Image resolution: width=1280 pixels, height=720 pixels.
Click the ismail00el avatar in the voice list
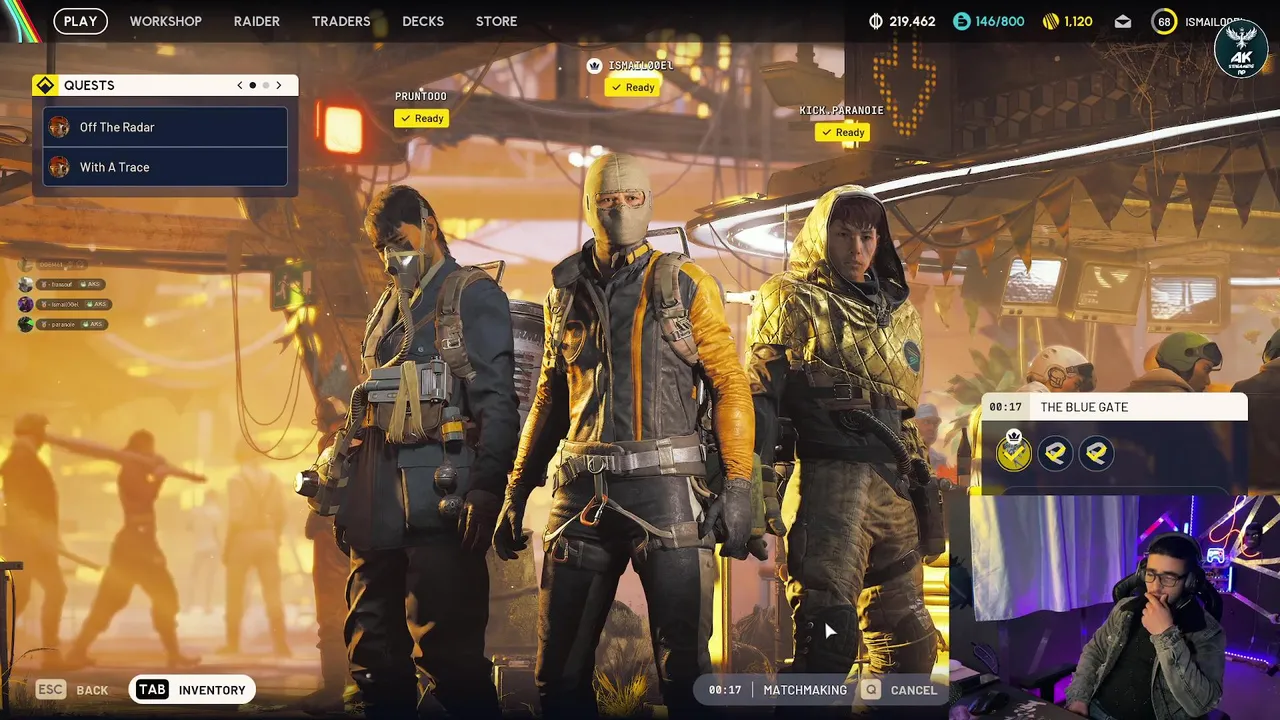coord(26,304)
